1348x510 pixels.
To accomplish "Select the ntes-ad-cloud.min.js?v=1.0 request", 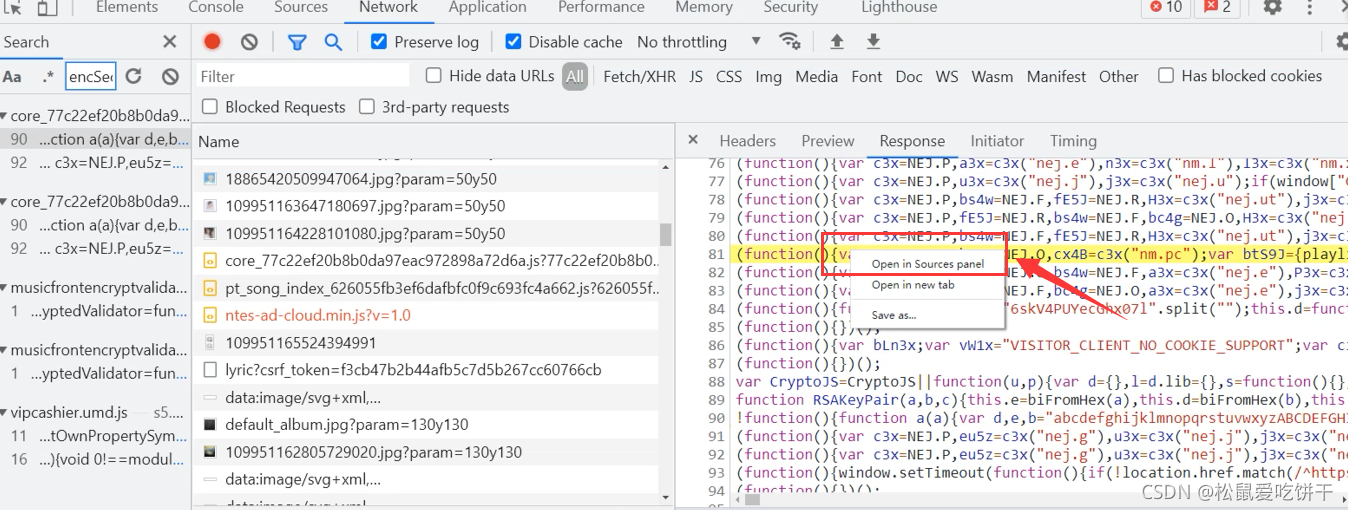I will [x=427, y=315].
